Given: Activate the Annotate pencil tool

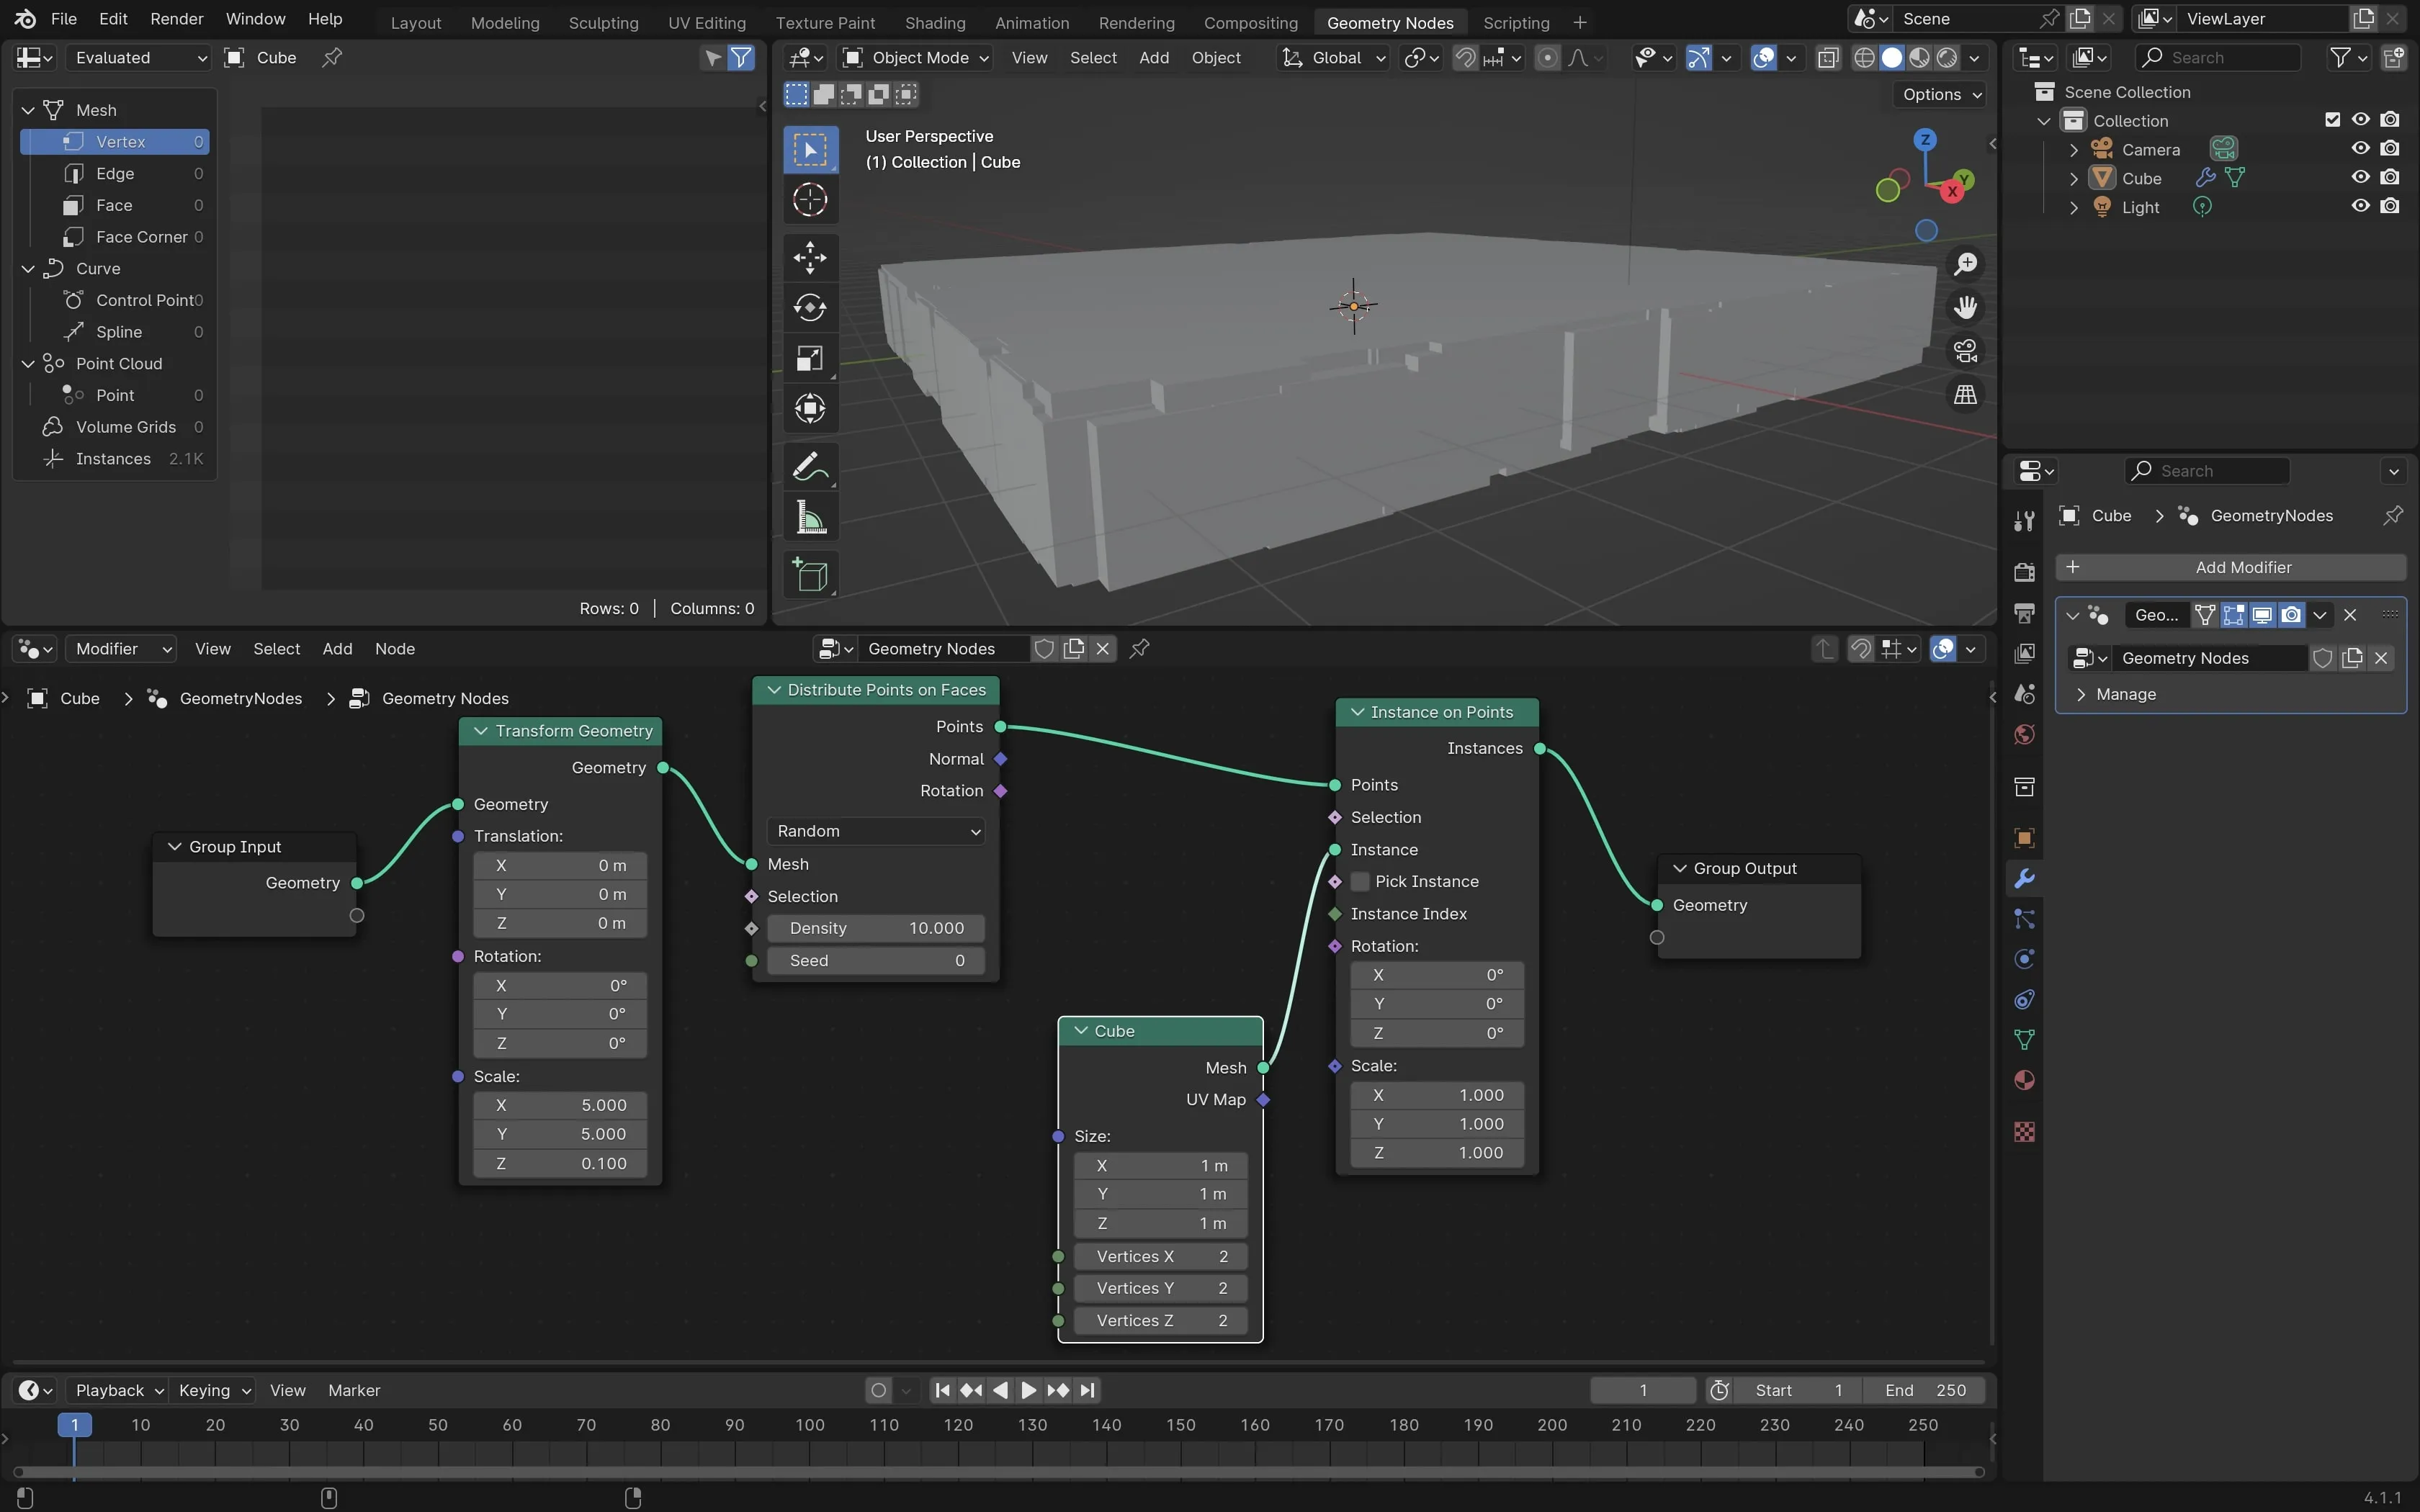Looking at the screenshot, I should [809, 467].
